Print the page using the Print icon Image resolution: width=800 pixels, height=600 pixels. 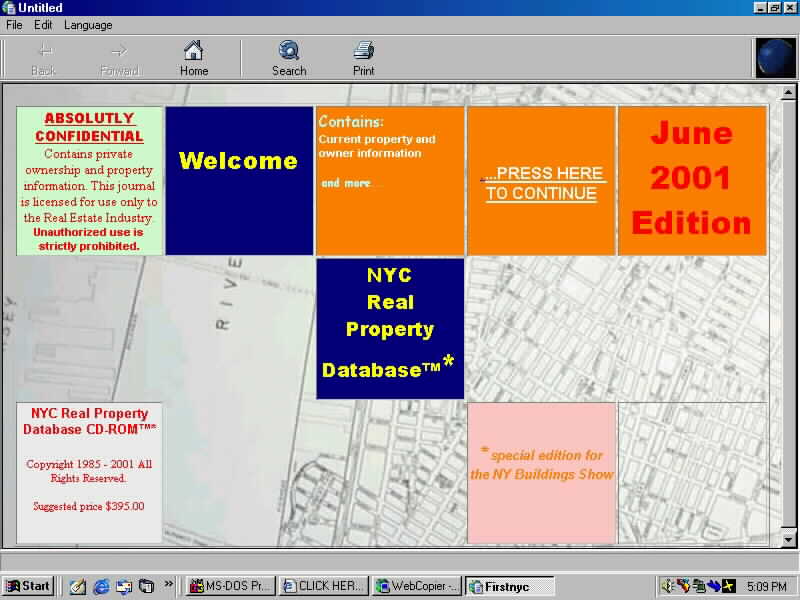[364, 57]
